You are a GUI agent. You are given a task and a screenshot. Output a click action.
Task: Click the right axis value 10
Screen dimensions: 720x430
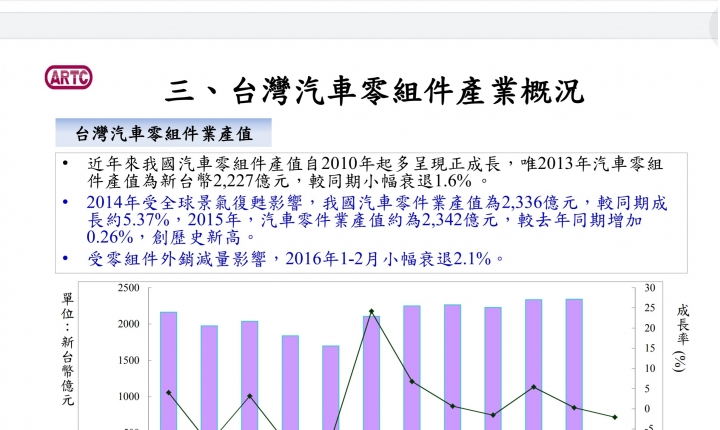point(650,368)
